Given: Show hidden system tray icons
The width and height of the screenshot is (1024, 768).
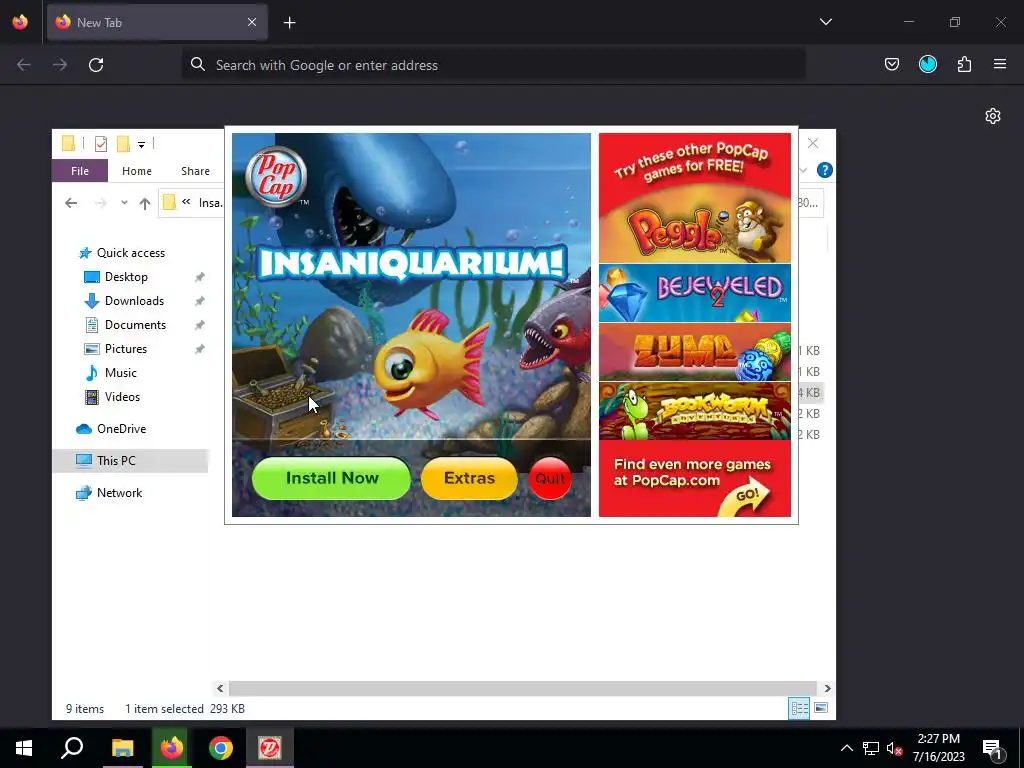Looking at the screenshot, I should (846, 748).
